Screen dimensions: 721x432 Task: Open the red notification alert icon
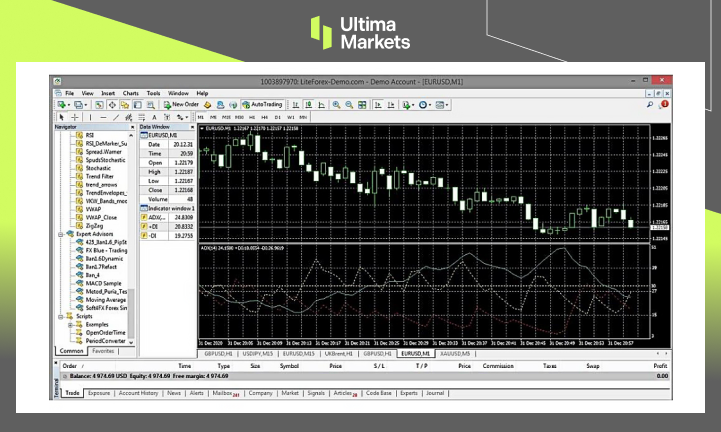[x=664, y=104]
